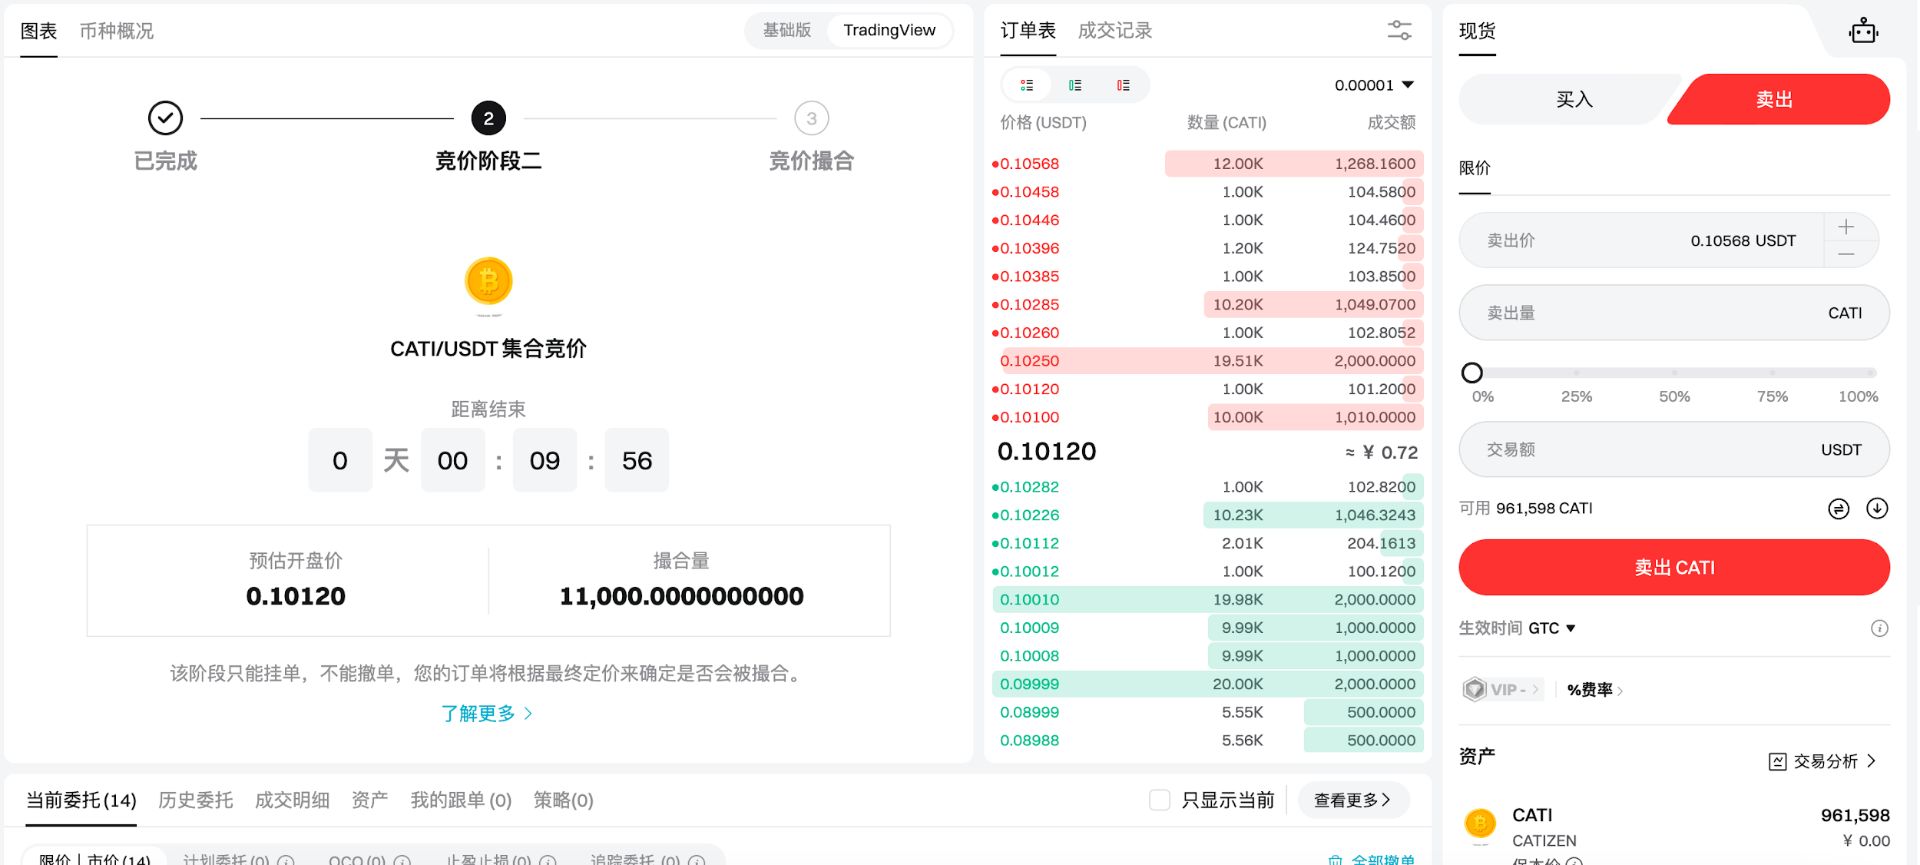1920x865 pixels.
Task: Open the 策略(0) strategy tab
Action: click(x=563, y=800)
